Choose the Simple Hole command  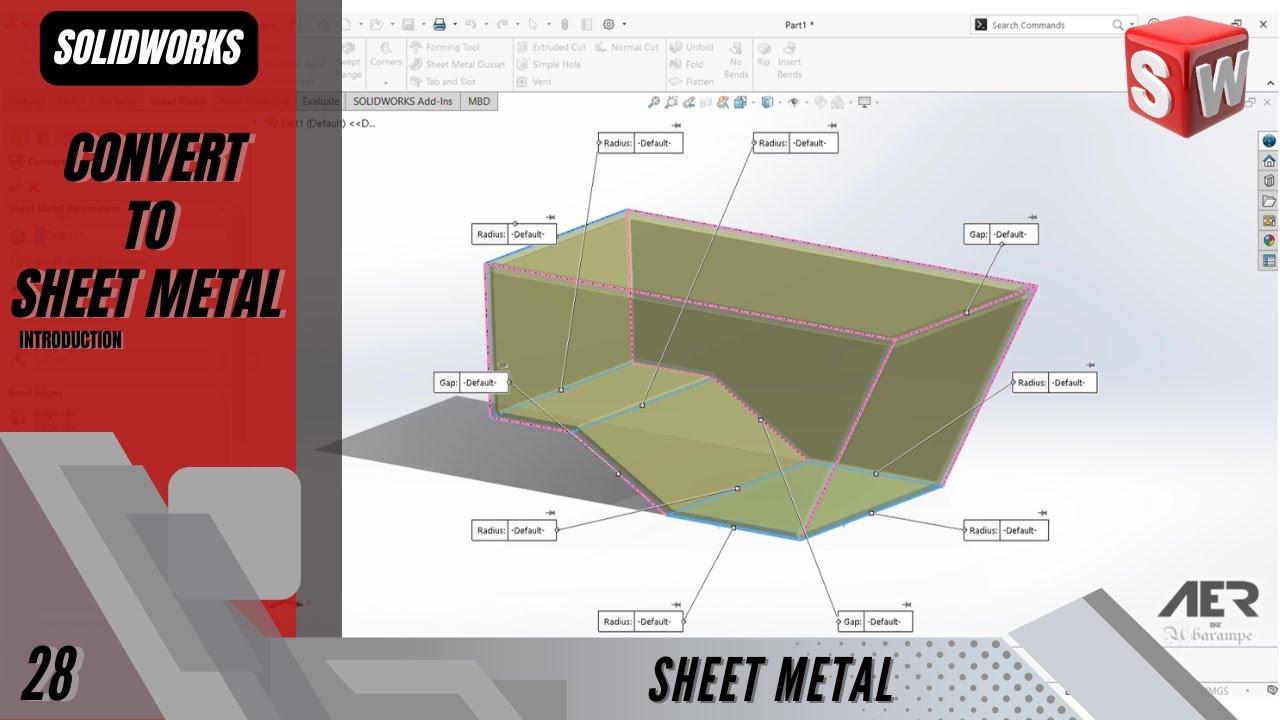(x=548, y=64)
